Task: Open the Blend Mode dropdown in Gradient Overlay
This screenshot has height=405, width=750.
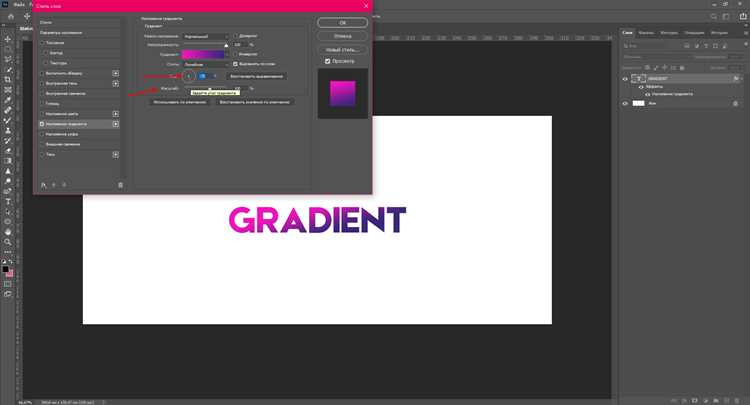Action: (x=206, y=36)
